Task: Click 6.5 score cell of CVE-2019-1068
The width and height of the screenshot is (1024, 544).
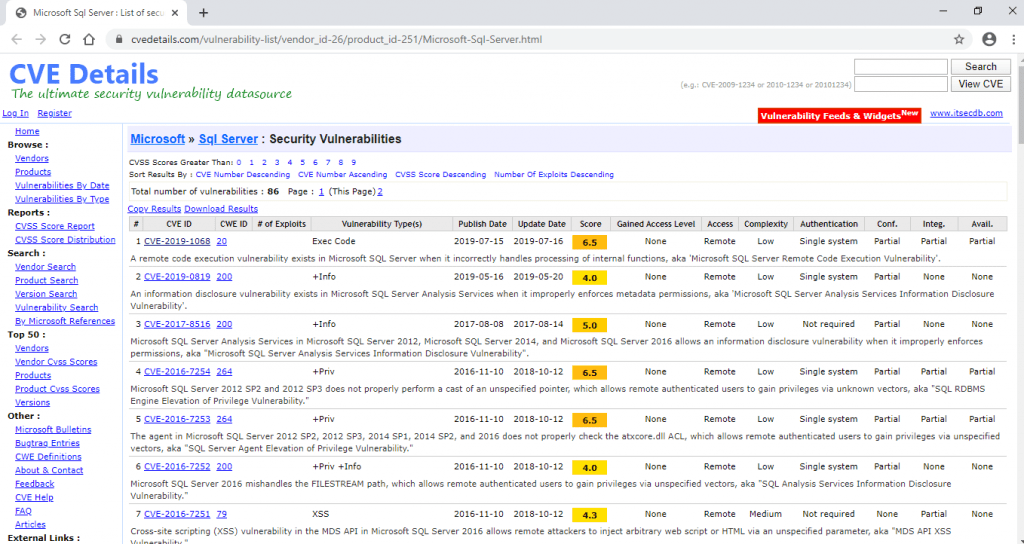Action: click(590, 242)
